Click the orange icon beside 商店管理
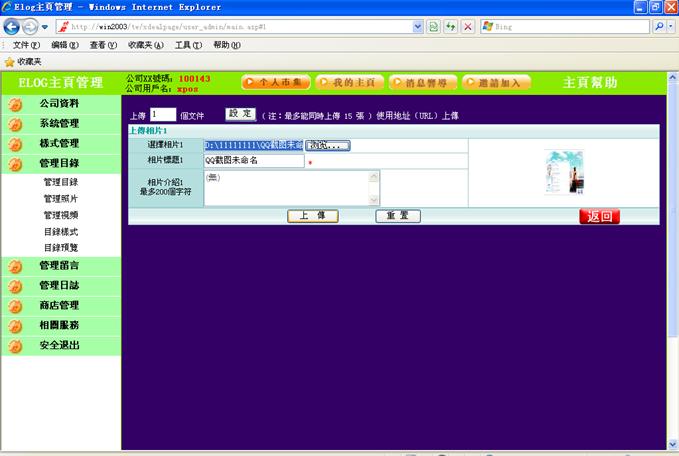 pos(15,306)
